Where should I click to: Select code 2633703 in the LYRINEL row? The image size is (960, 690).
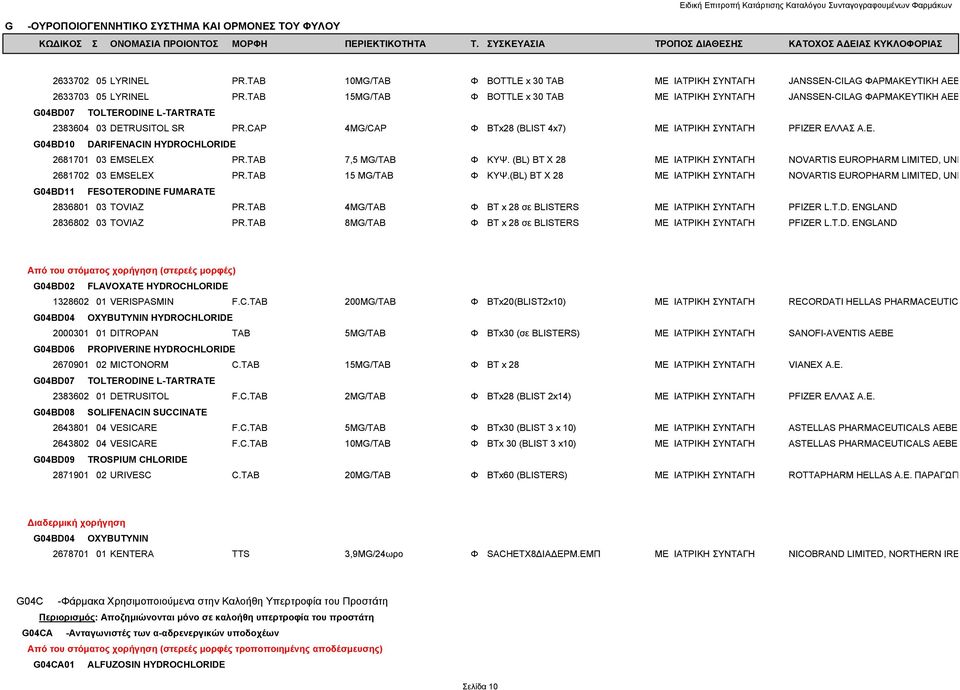(70, 97)
